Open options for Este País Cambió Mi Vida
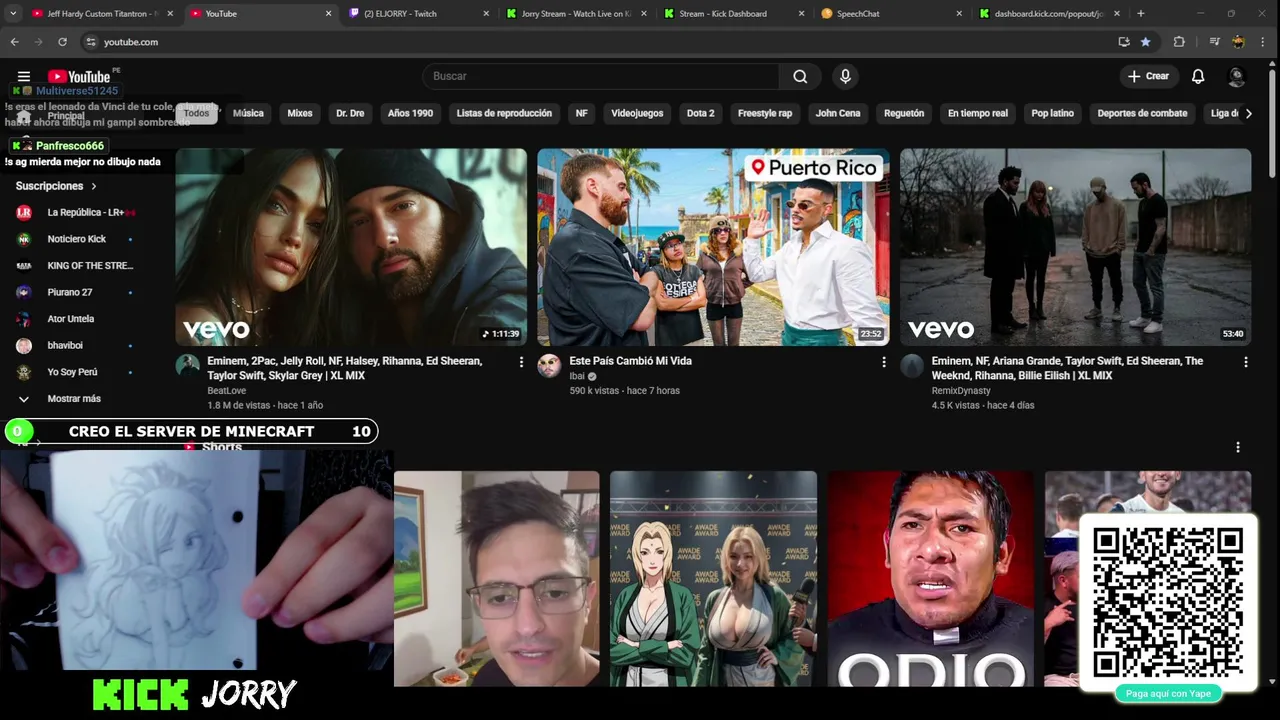 [x=883, y=362]
